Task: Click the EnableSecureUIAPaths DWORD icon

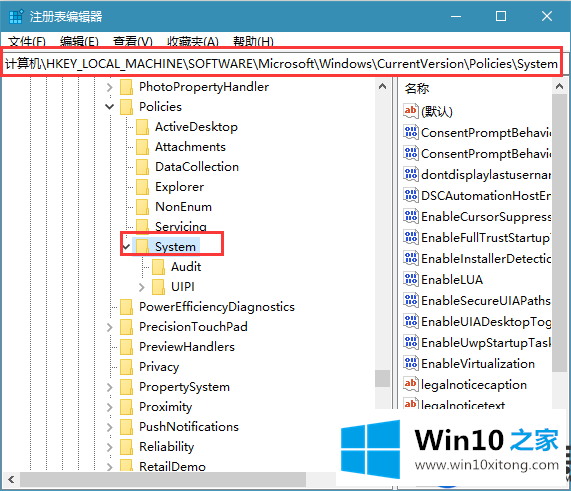Action: (411, 300)
